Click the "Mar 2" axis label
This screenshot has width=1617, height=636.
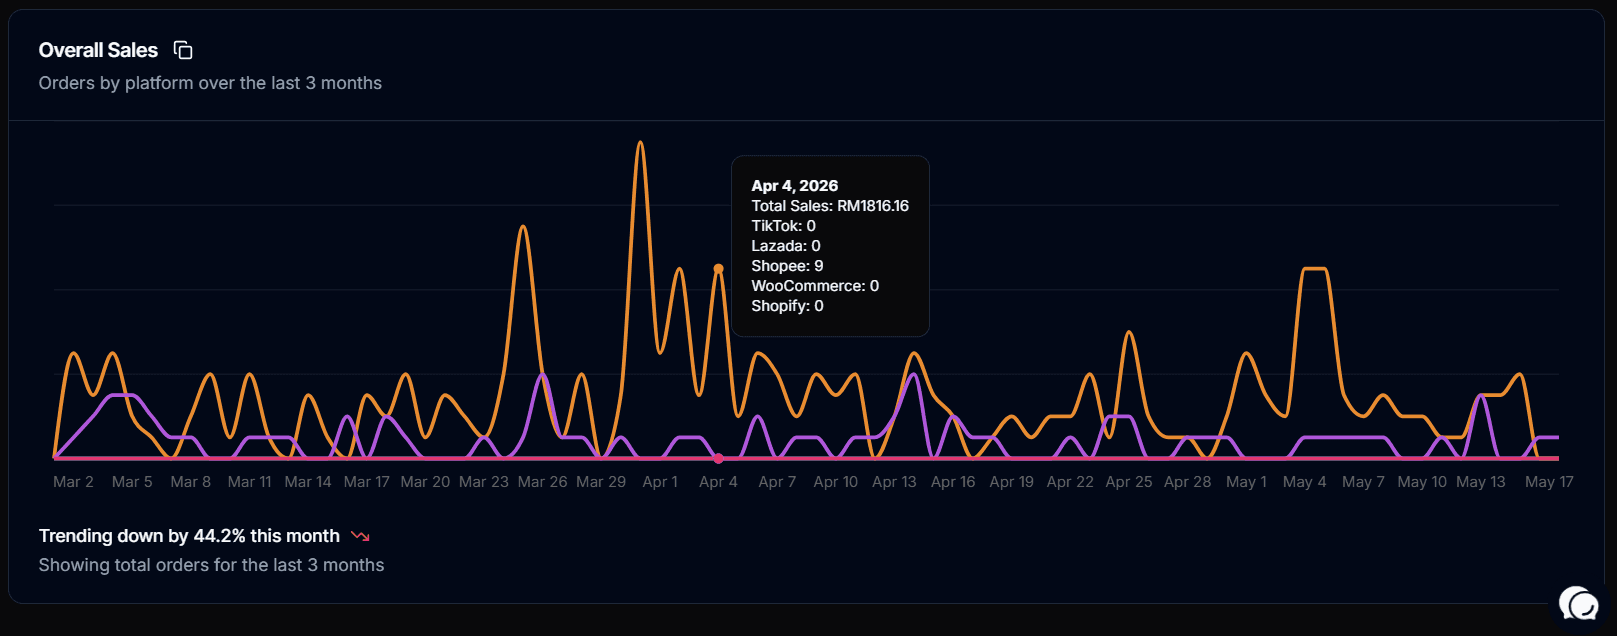click(73, 482)
